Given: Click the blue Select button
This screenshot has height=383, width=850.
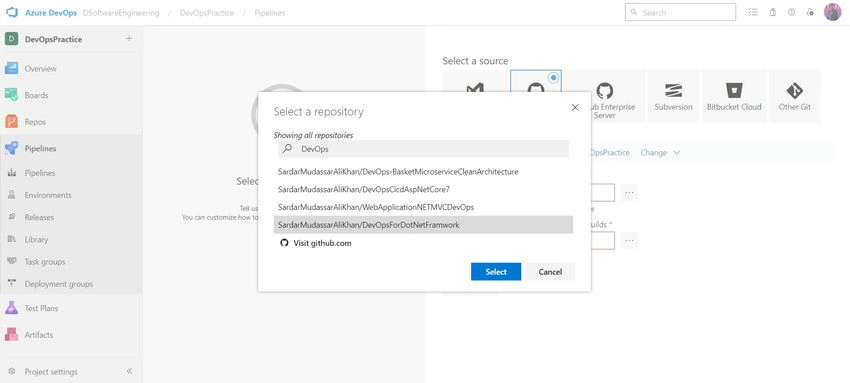Looking at the screenshot, I should click(496, 272).
